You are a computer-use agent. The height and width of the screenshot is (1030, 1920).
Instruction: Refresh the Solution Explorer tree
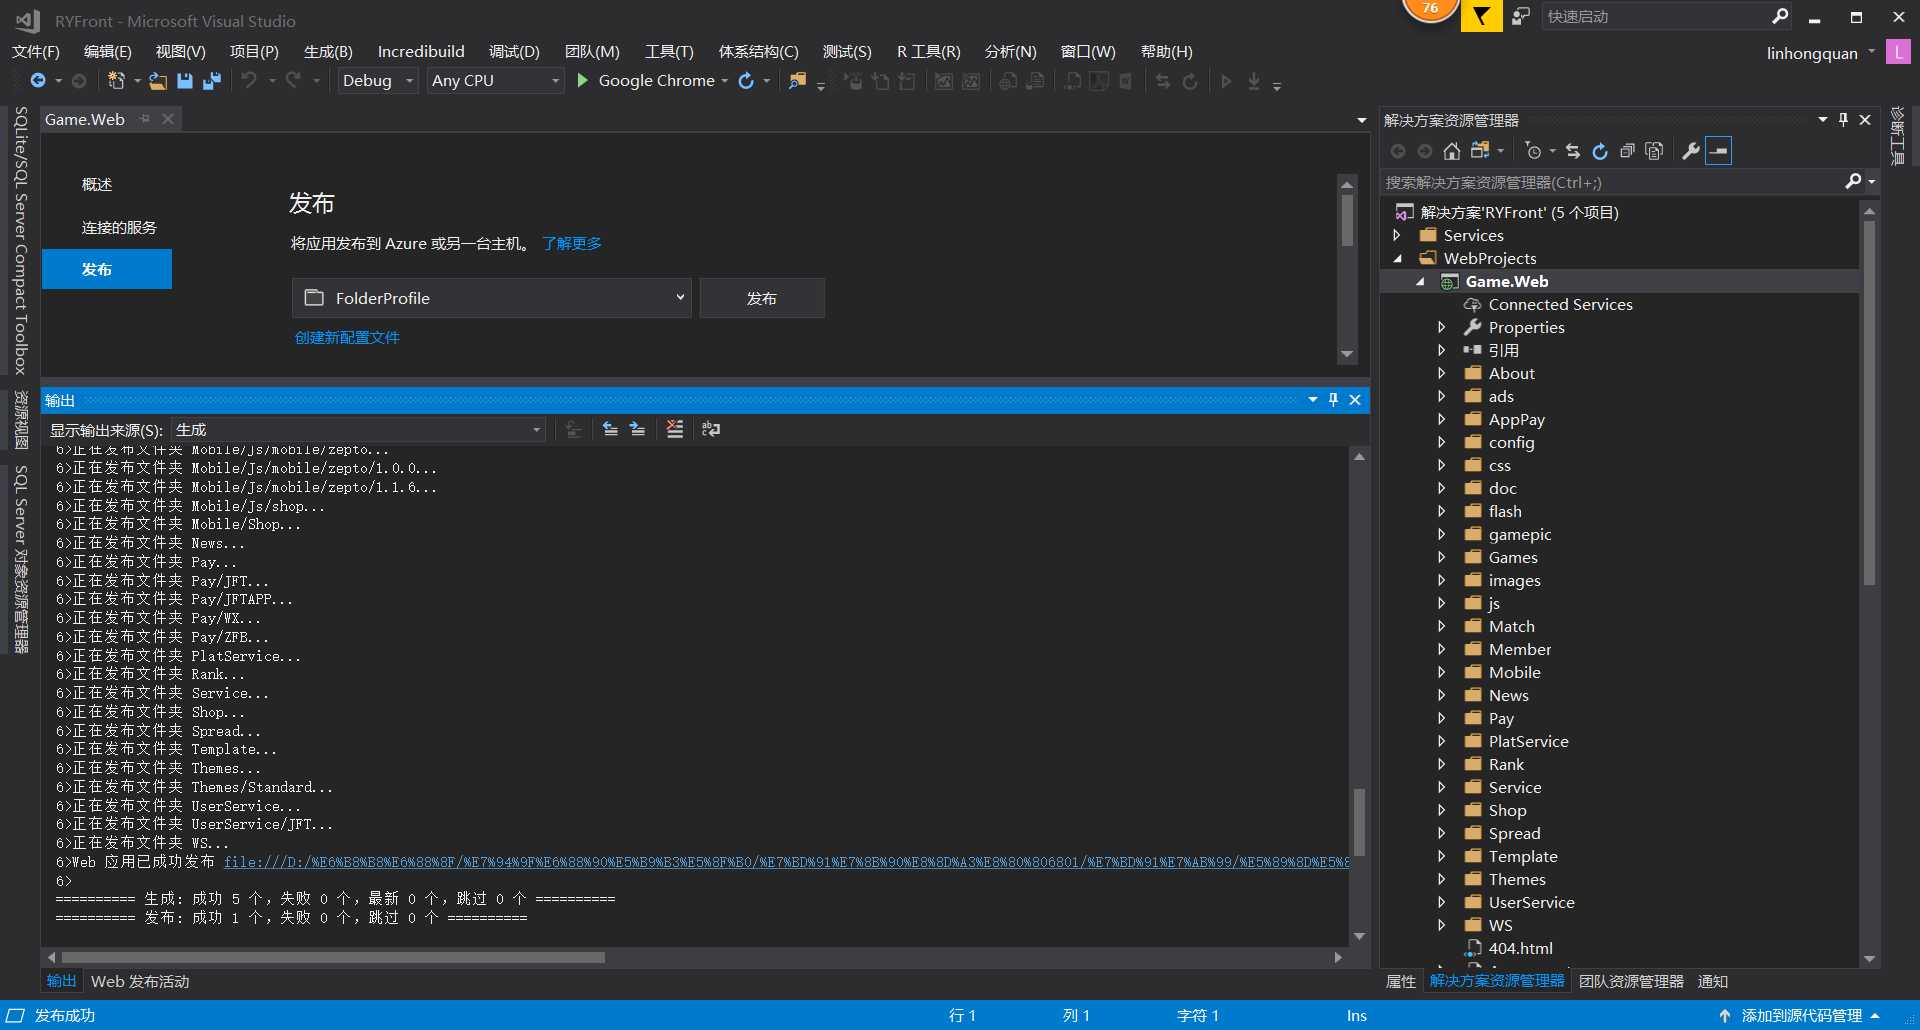point(1600,151)
